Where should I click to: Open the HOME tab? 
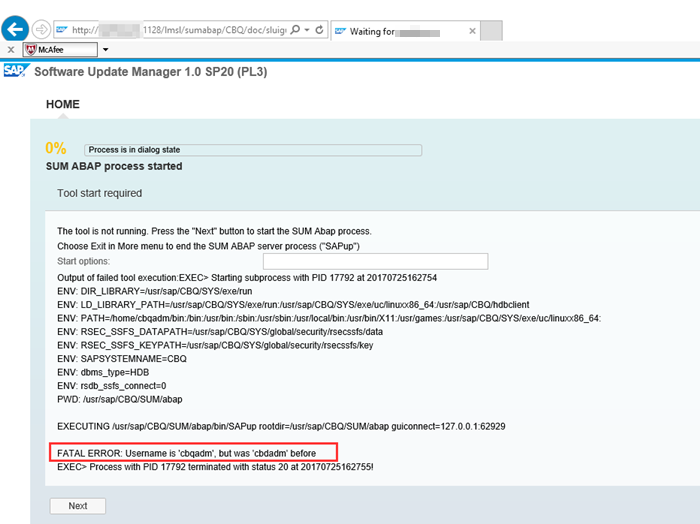63,104
